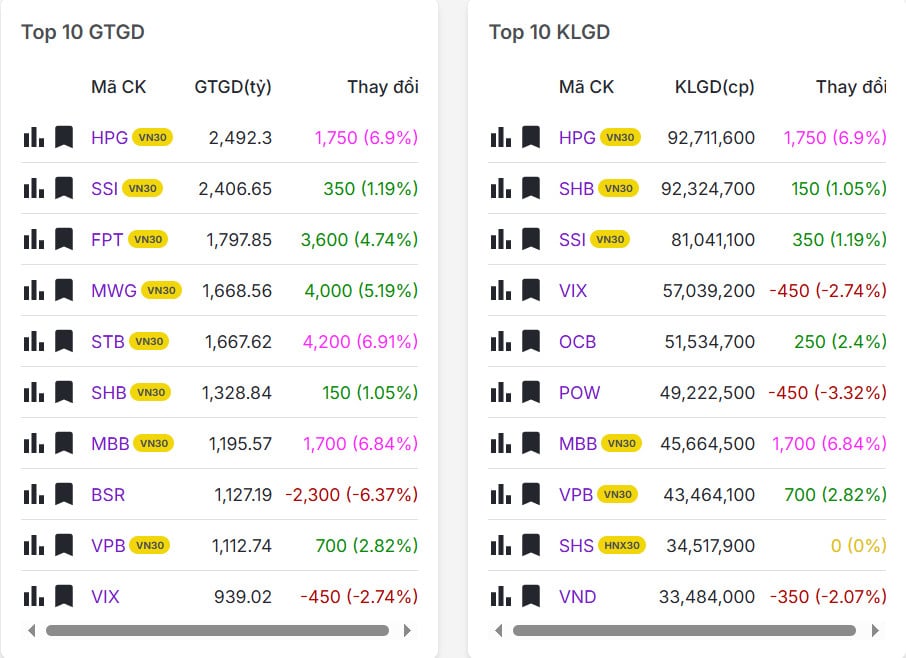Open the price chart icon for FPT
This screenshot has width=906, height=658.
tap(33, 239)
